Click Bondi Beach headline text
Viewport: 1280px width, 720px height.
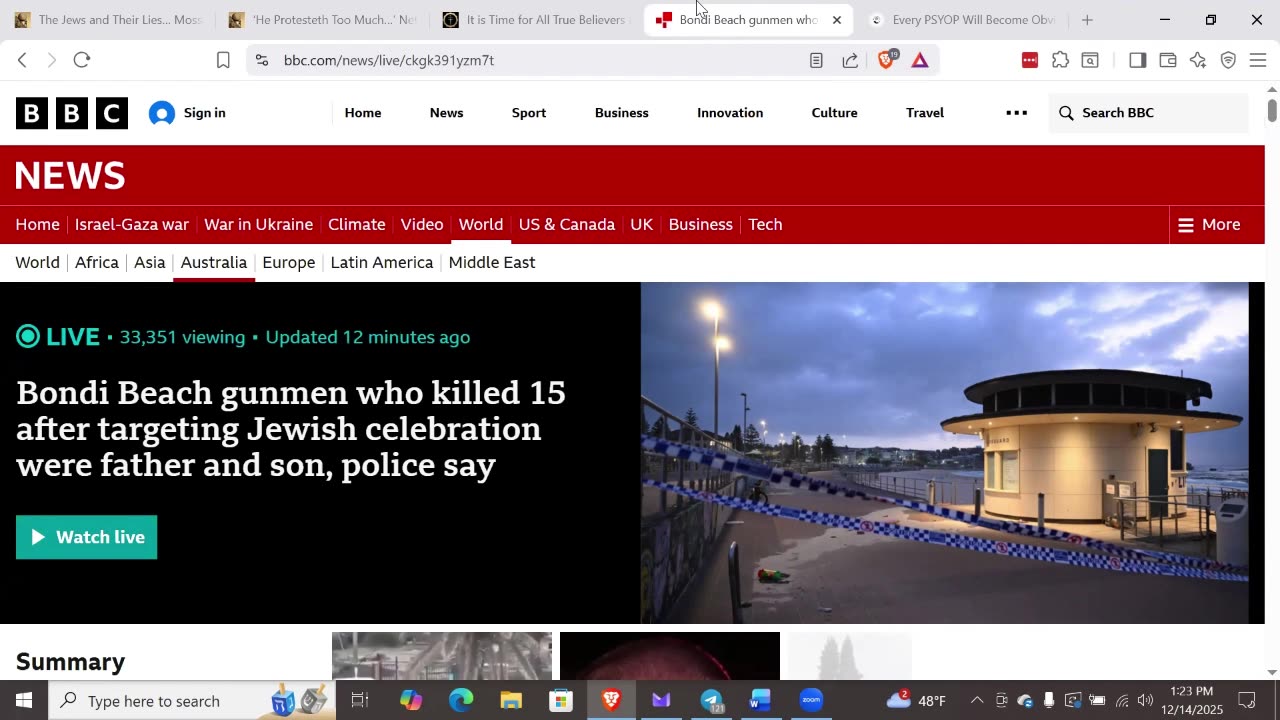pyautogui.click(x=291, y=429)
